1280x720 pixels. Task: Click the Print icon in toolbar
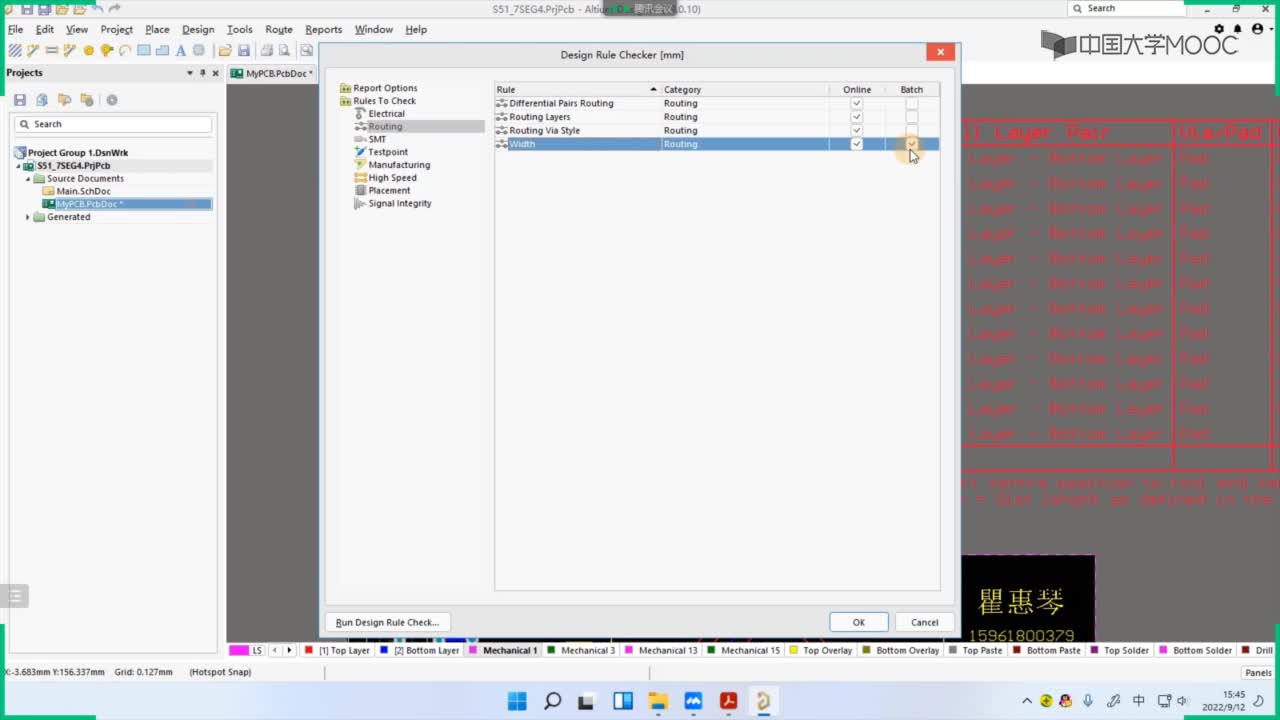[x=266, y=50]
